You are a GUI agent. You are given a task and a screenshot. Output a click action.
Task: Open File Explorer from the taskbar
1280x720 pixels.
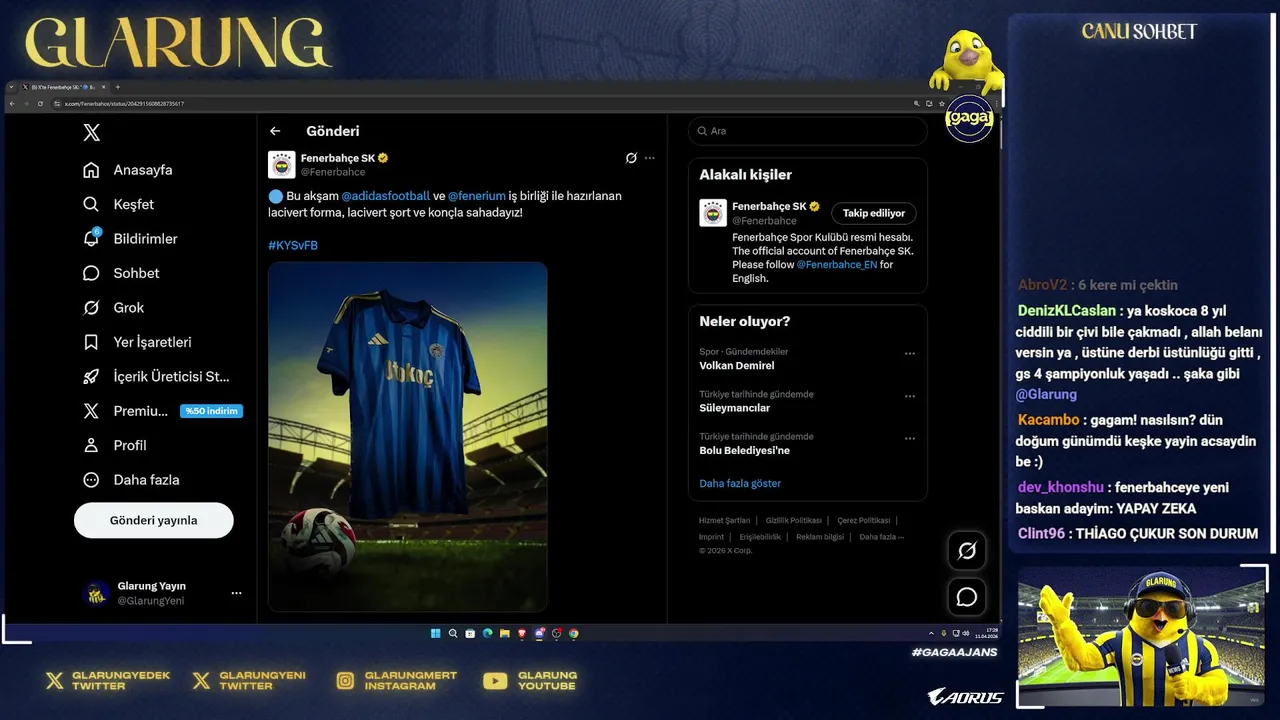505,633
